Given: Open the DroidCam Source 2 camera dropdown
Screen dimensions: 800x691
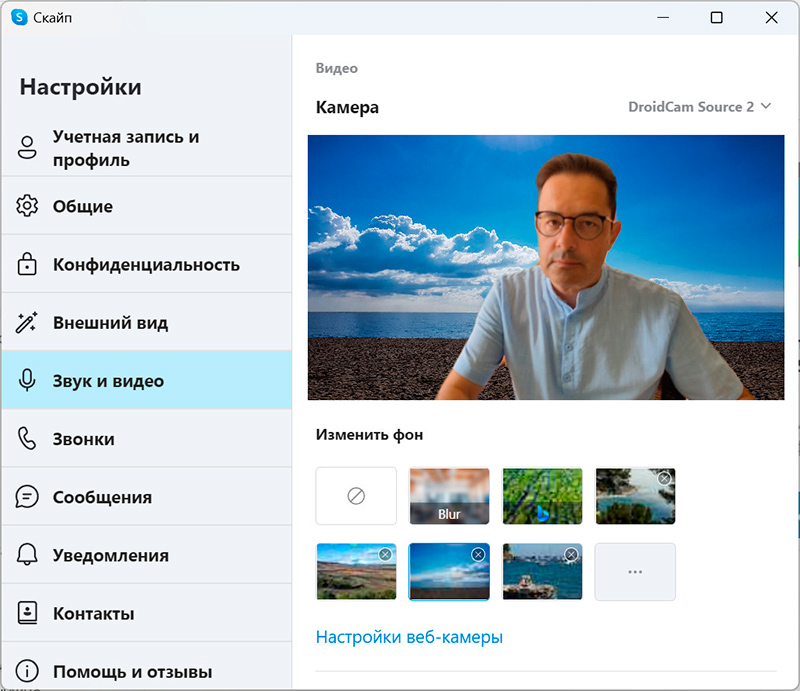Looking at the screenshot, I should tap(699, 107).
